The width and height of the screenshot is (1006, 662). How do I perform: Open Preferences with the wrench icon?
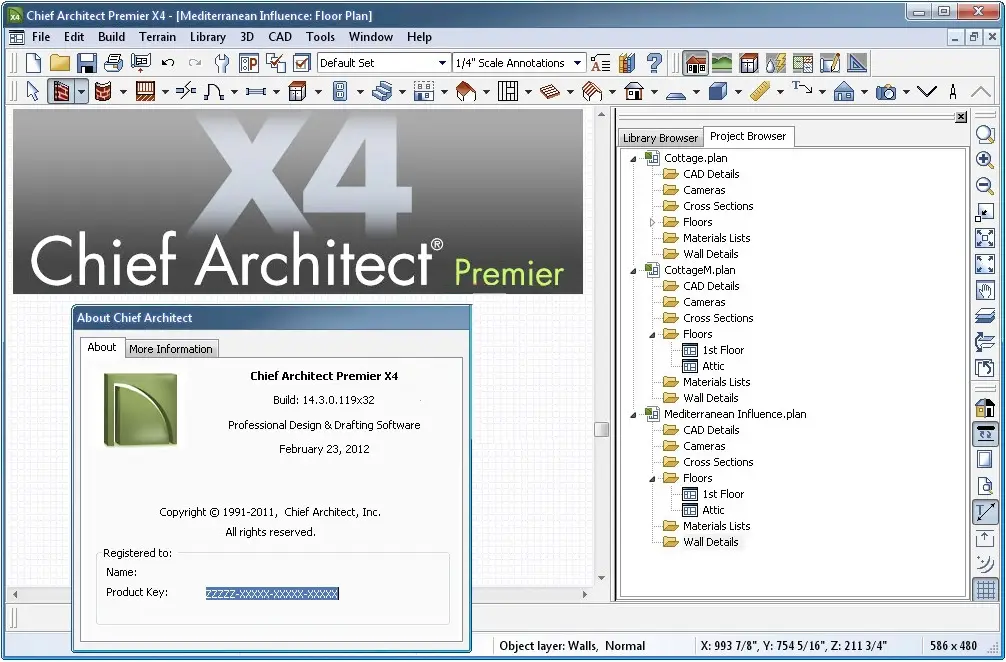222,63
